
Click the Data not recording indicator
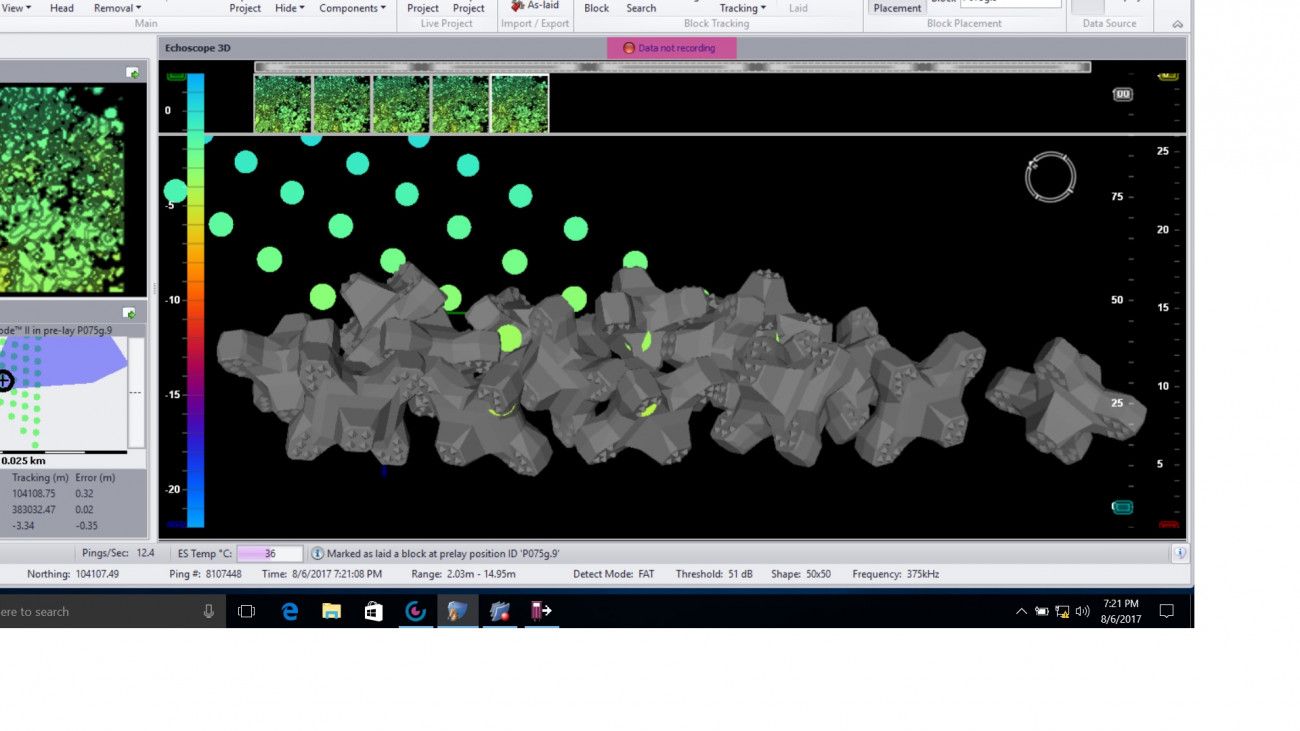coord(672,48)
